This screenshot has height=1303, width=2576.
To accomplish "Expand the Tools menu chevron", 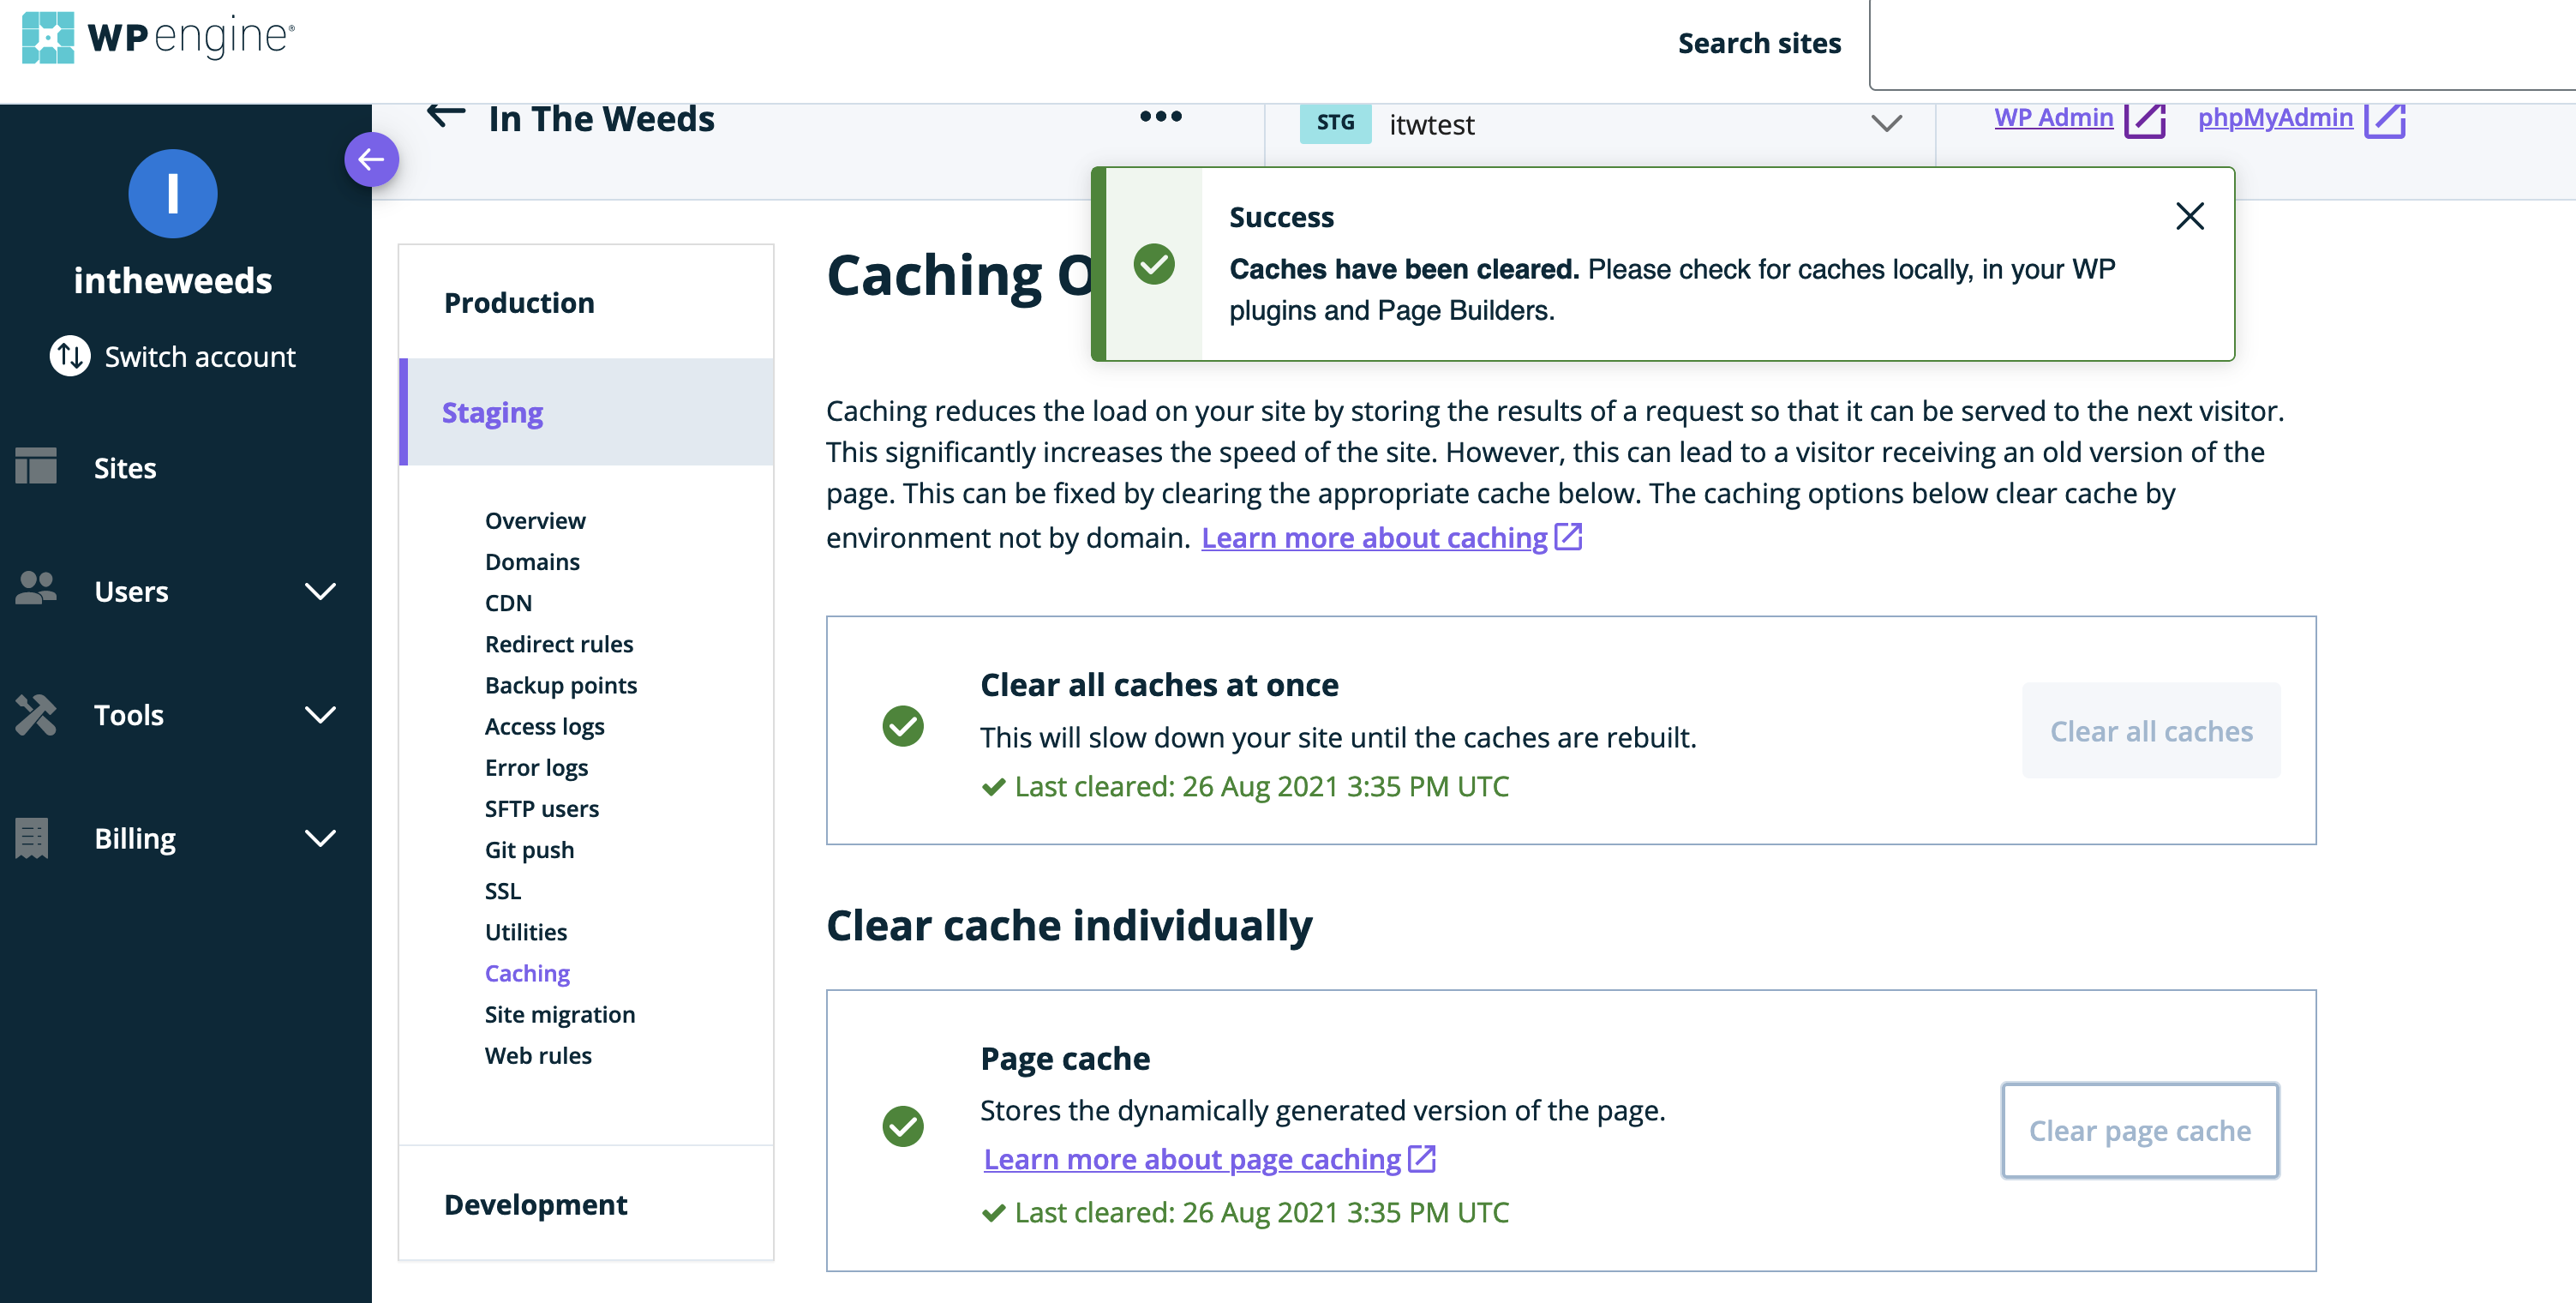I will tap(320, 714).
